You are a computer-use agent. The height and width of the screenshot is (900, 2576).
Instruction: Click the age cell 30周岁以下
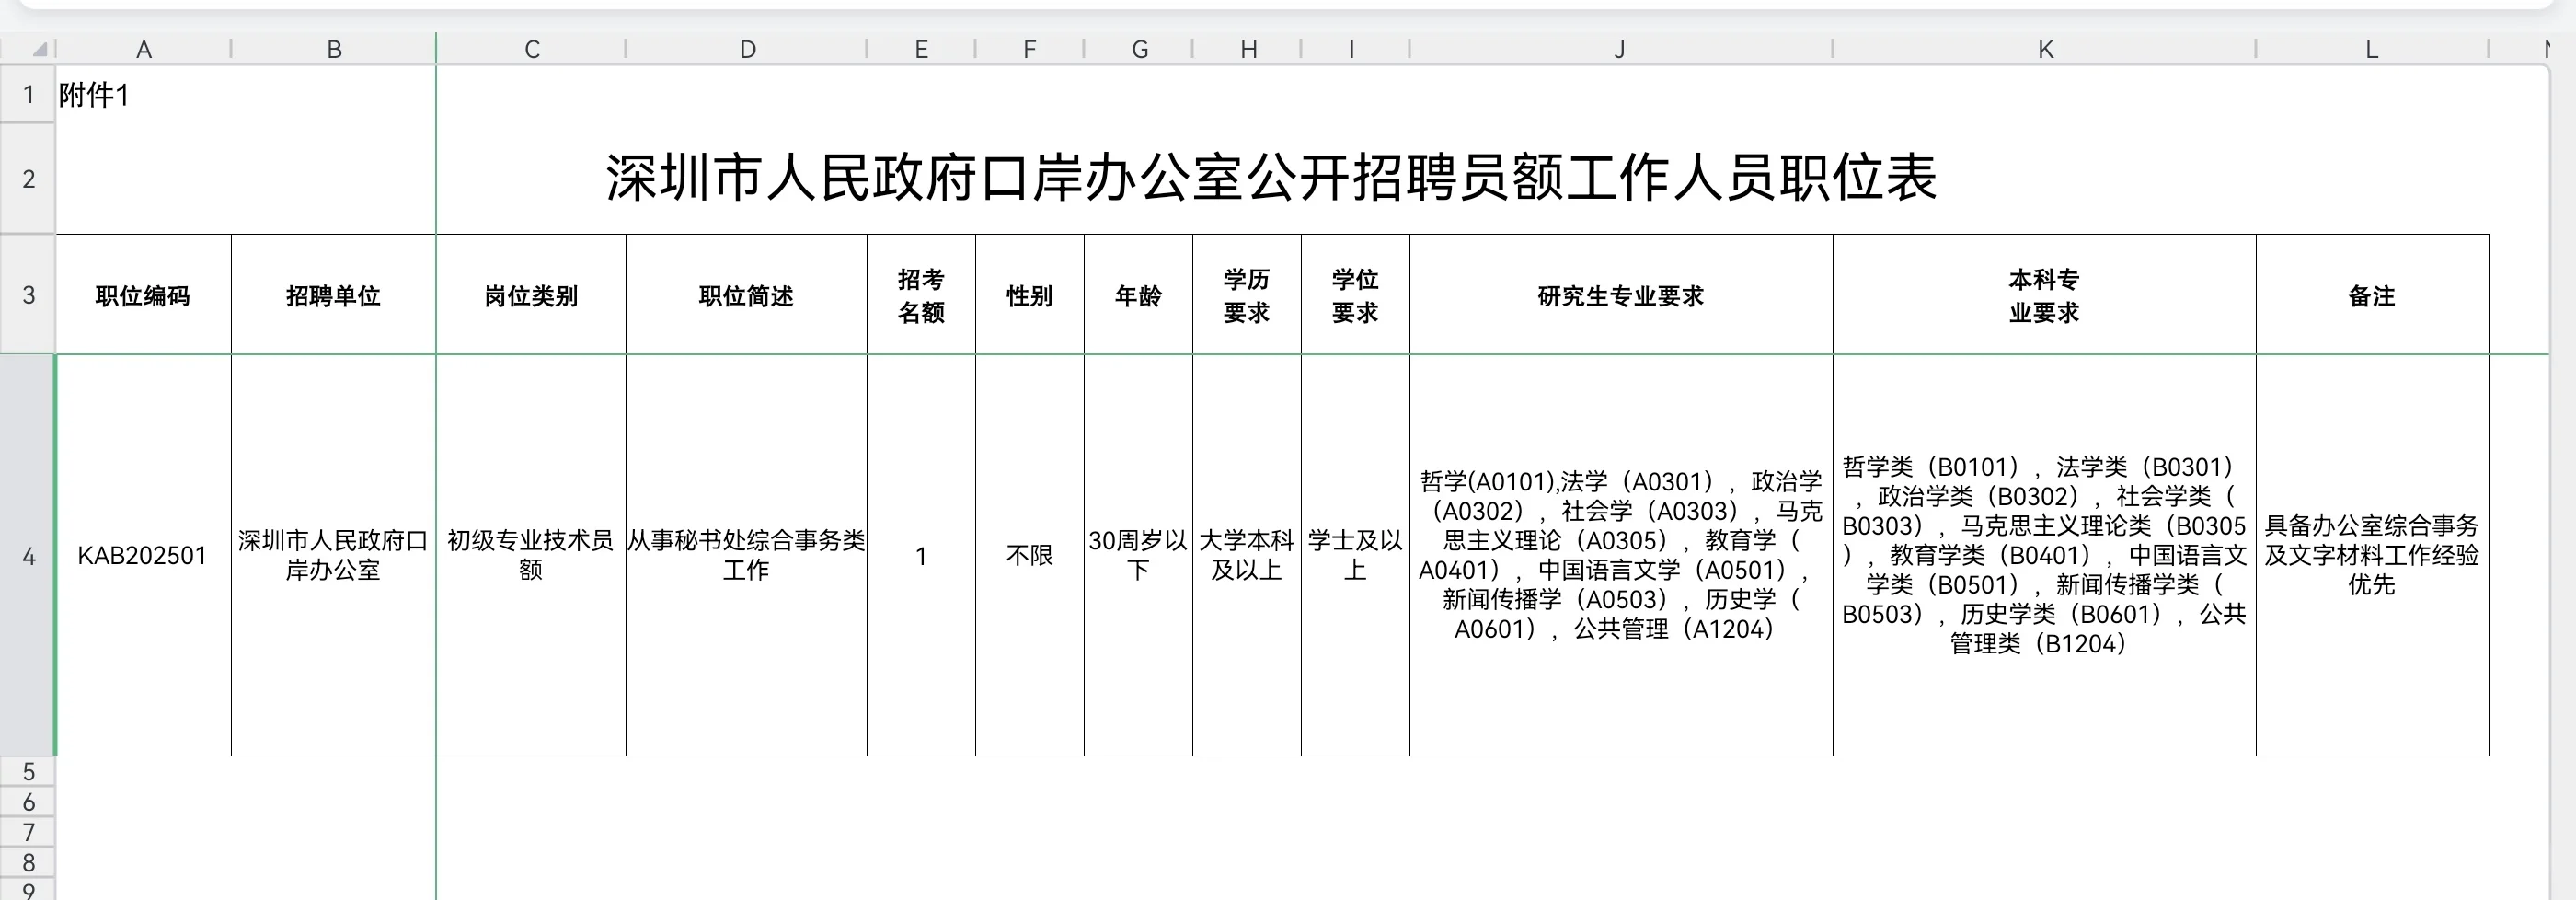pyautogui.click(x=1139, y=555)
